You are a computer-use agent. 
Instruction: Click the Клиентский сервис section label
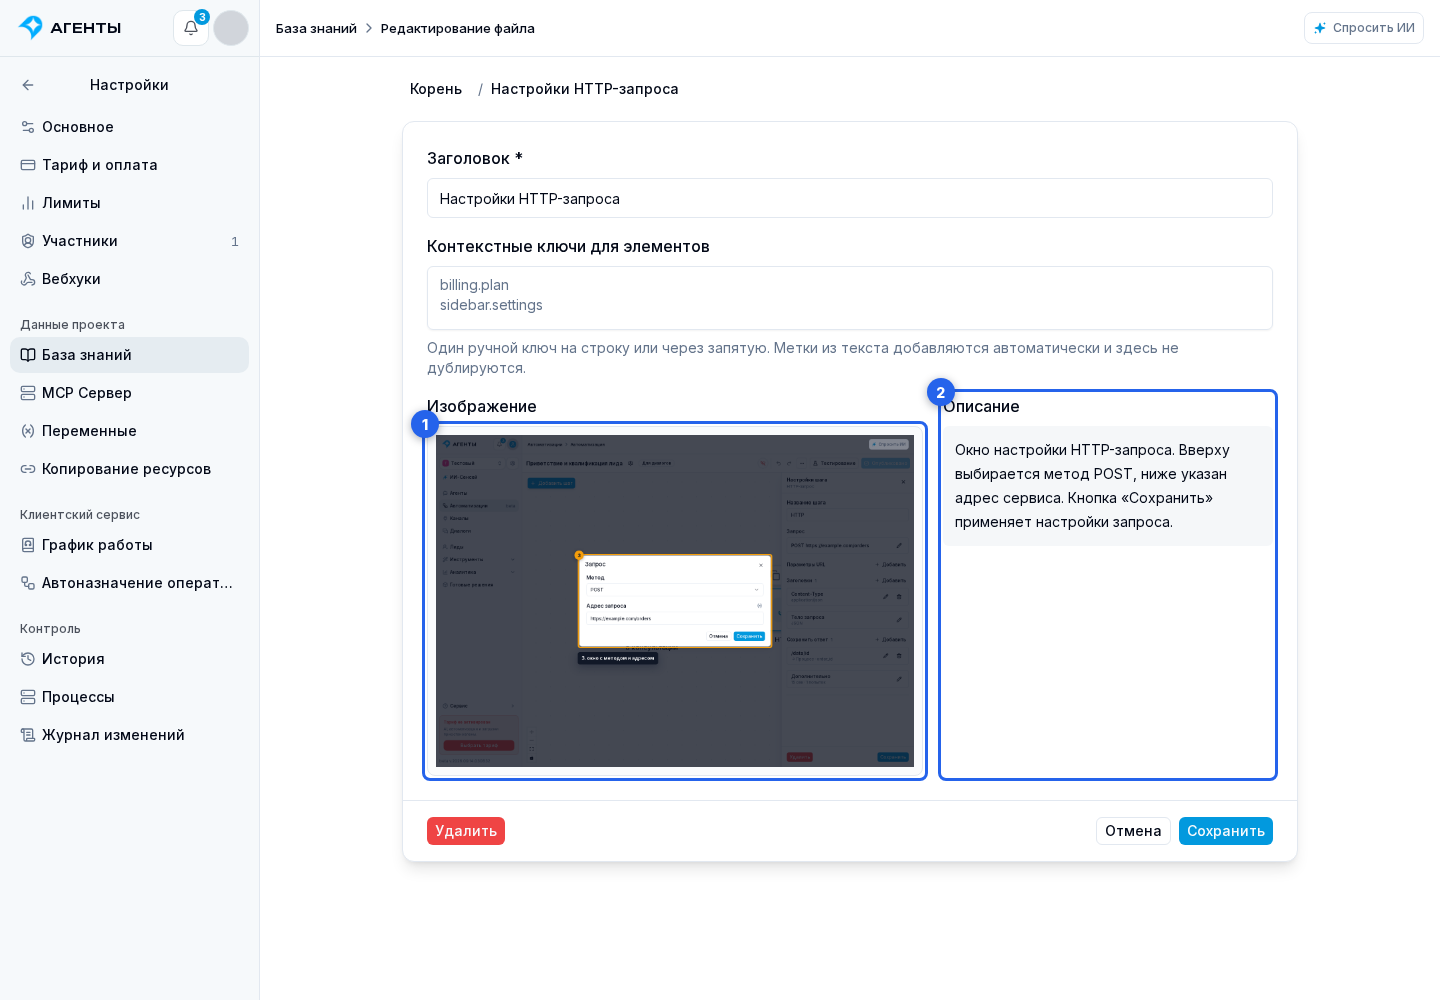[80, 515]
